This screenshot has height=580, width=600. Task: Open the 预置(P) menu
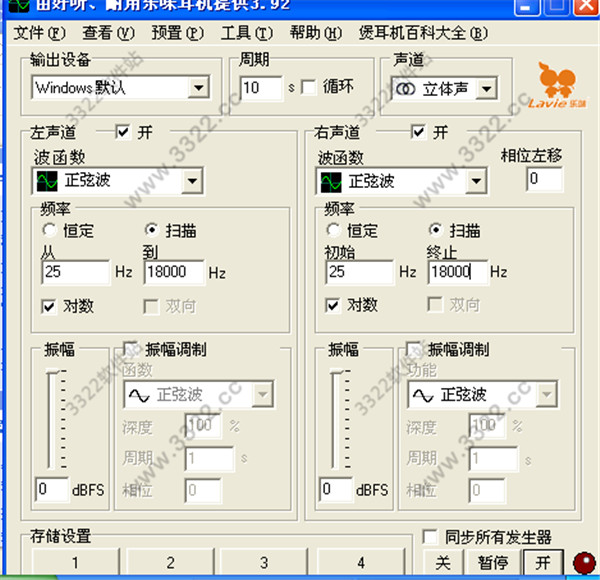(x=178, y=33)
